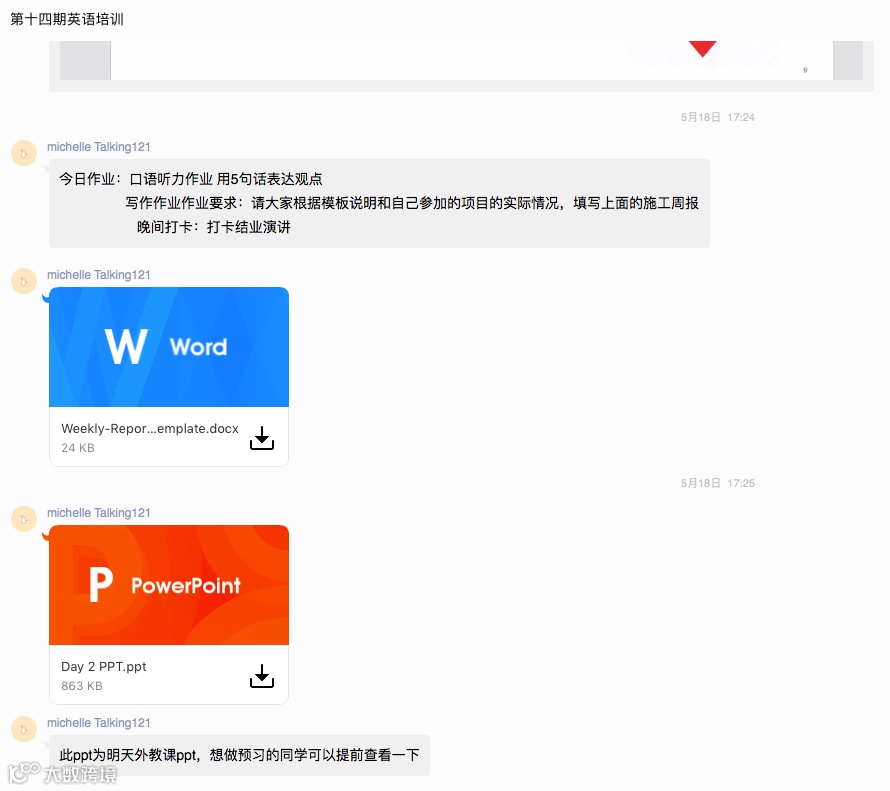The width and height of the screenshot is (890, 791).
Task: Select the 今日作业 homework message bubble
Action: 379,203
